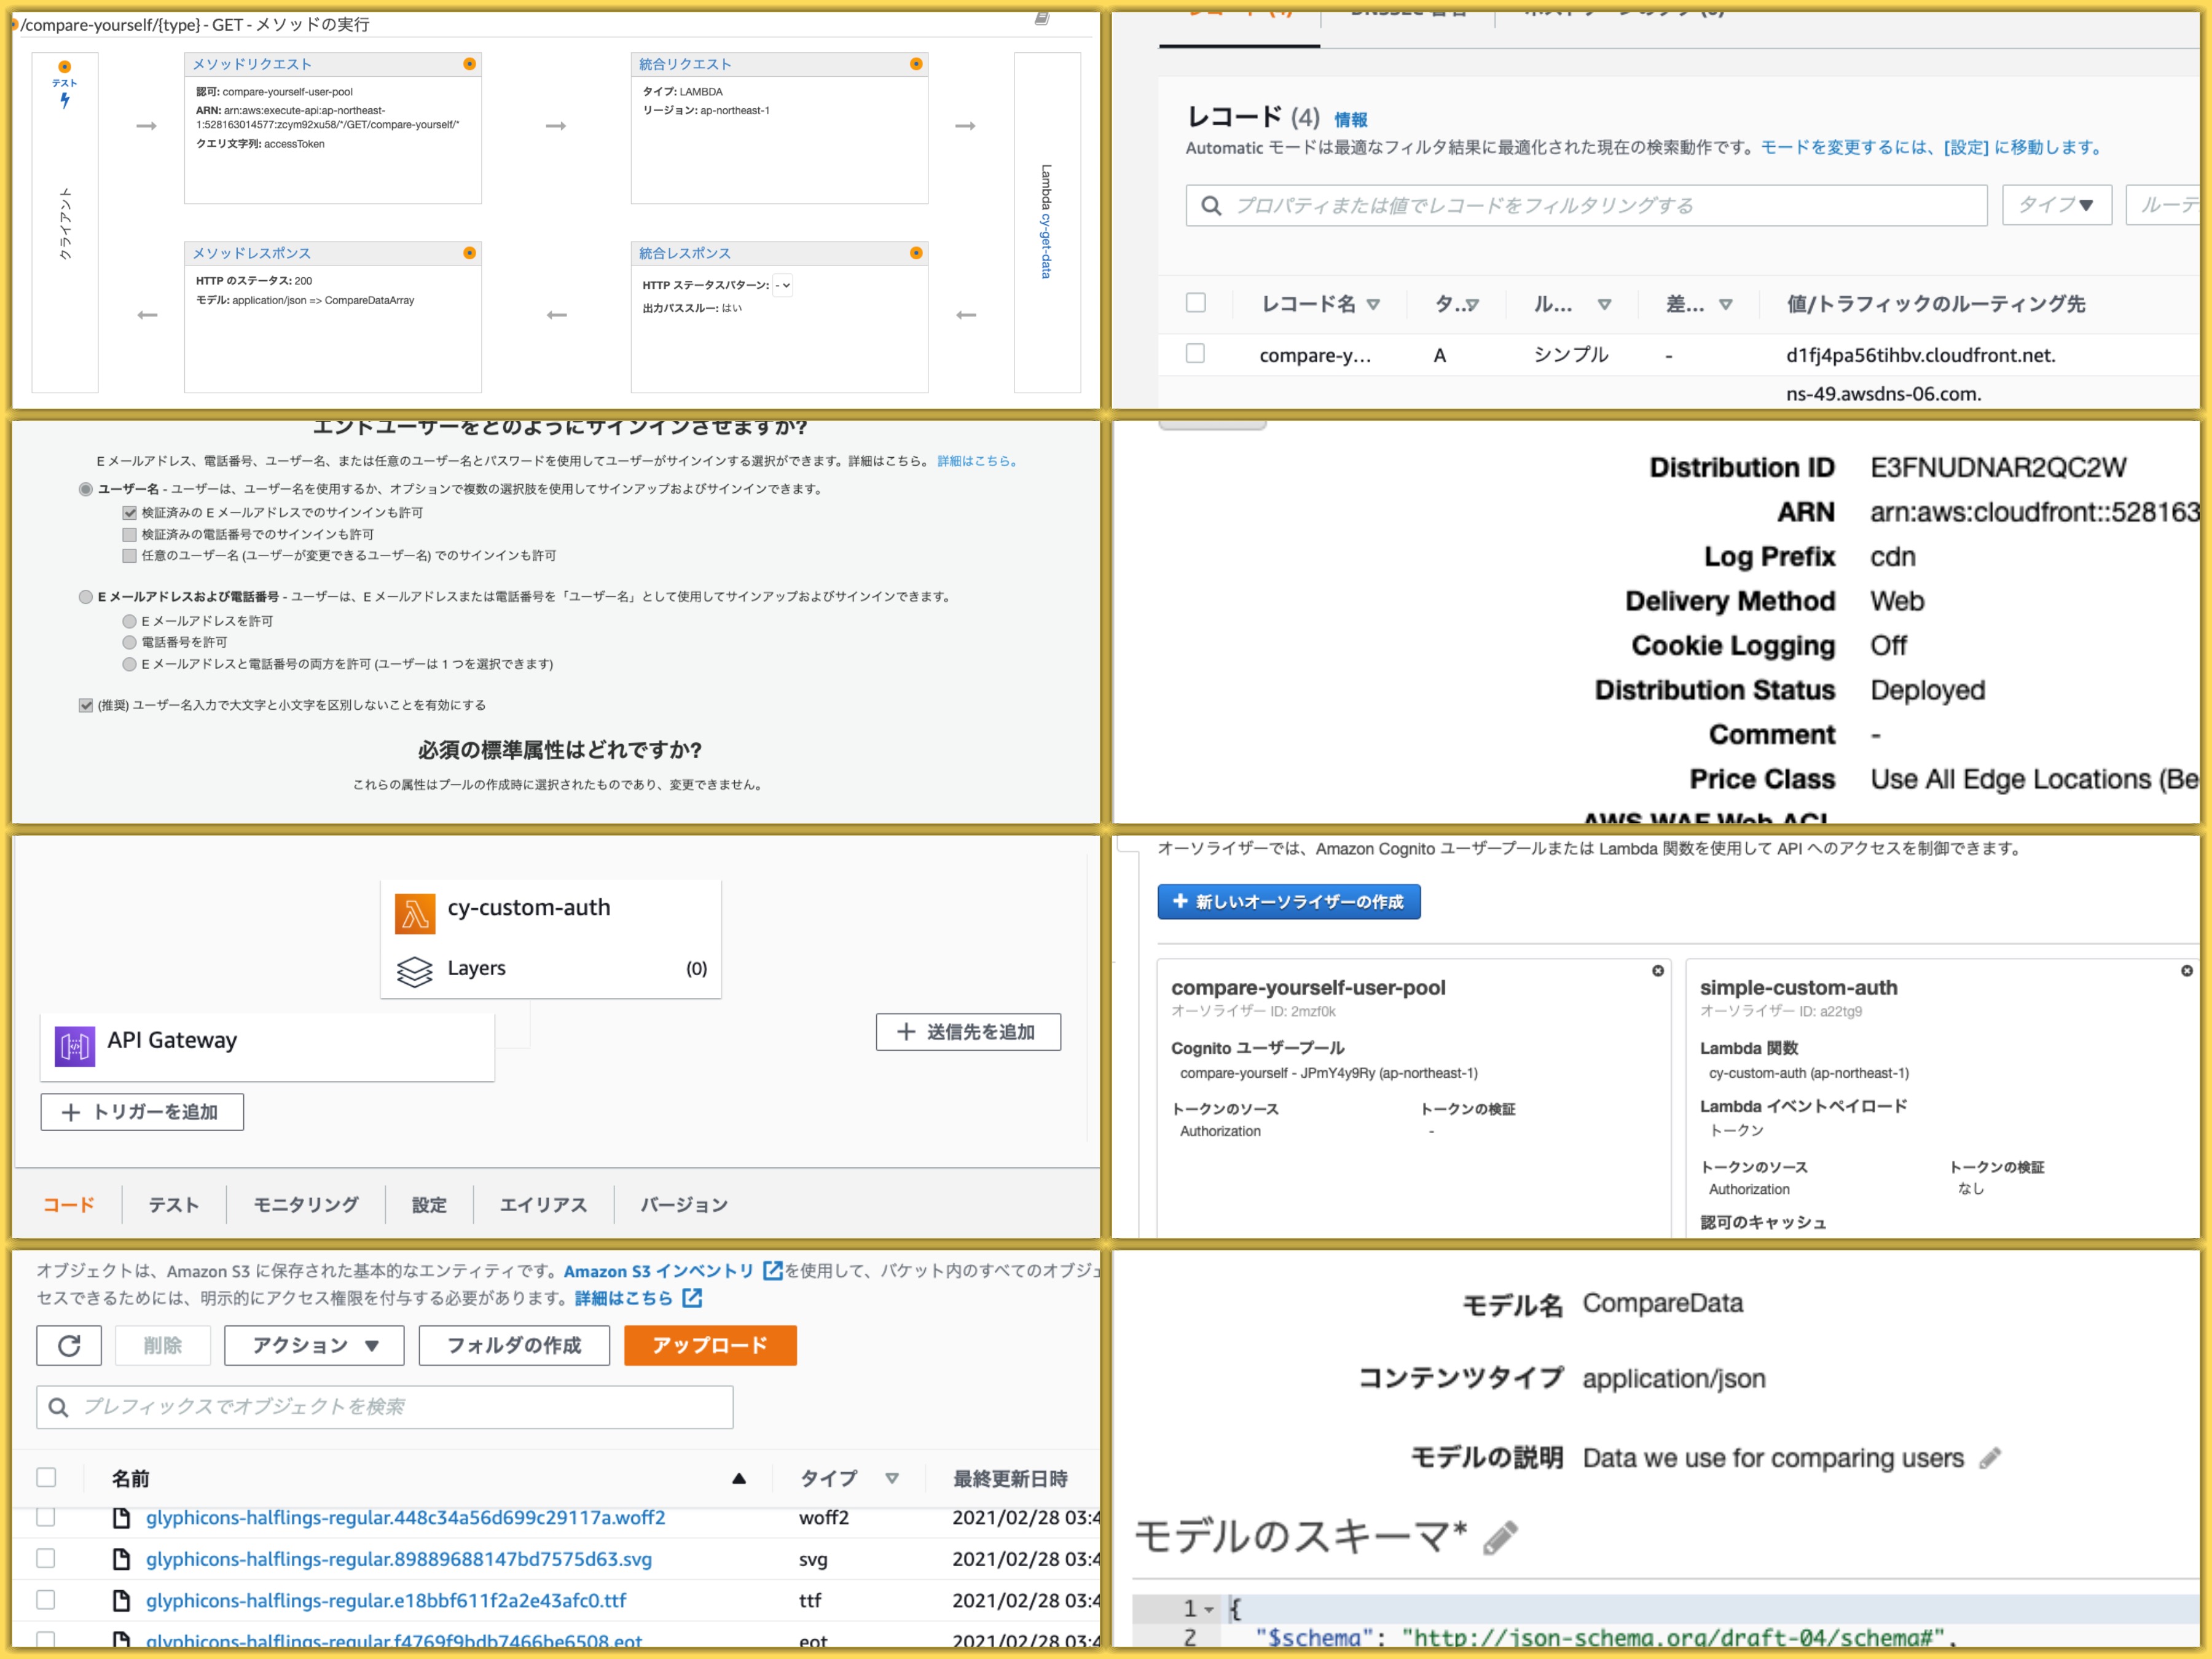
Task: Remove the compare-yourself-user-pool authorizer with X icon
Action: 1658,971
